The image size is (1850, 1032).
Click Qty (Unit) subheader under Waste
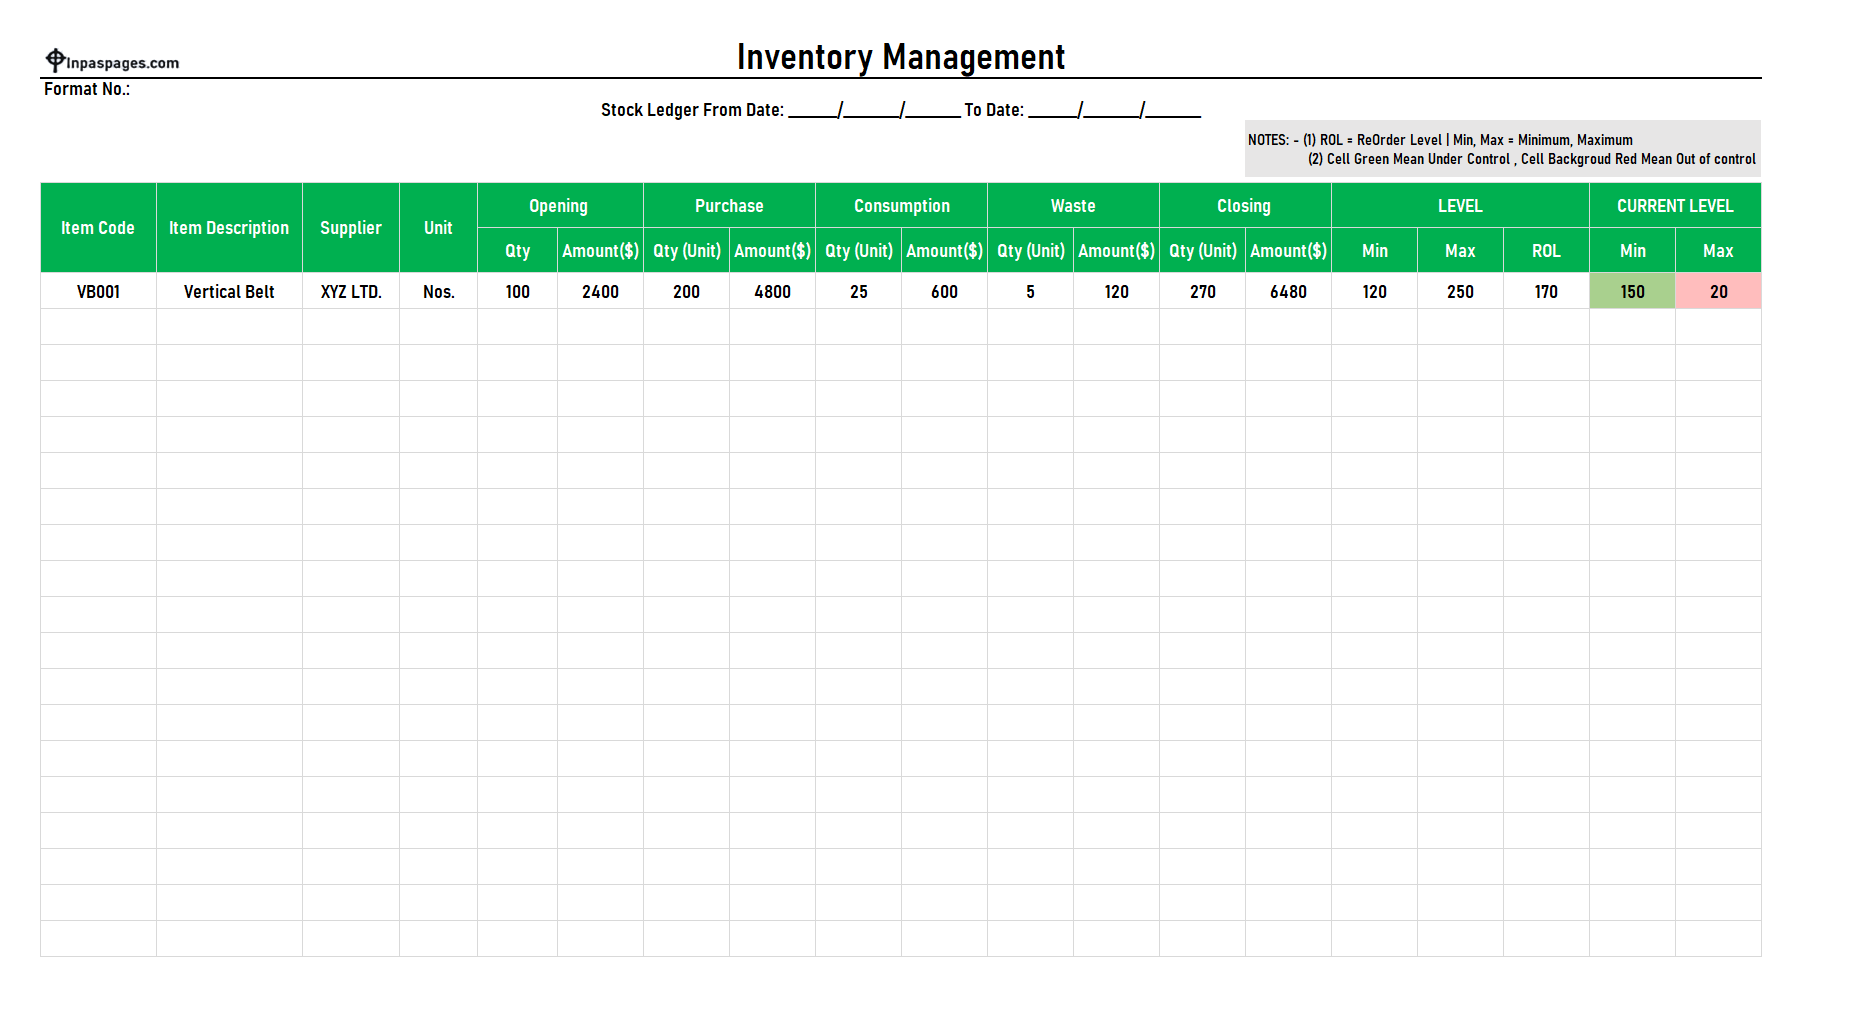click(x=1030, y=250)
